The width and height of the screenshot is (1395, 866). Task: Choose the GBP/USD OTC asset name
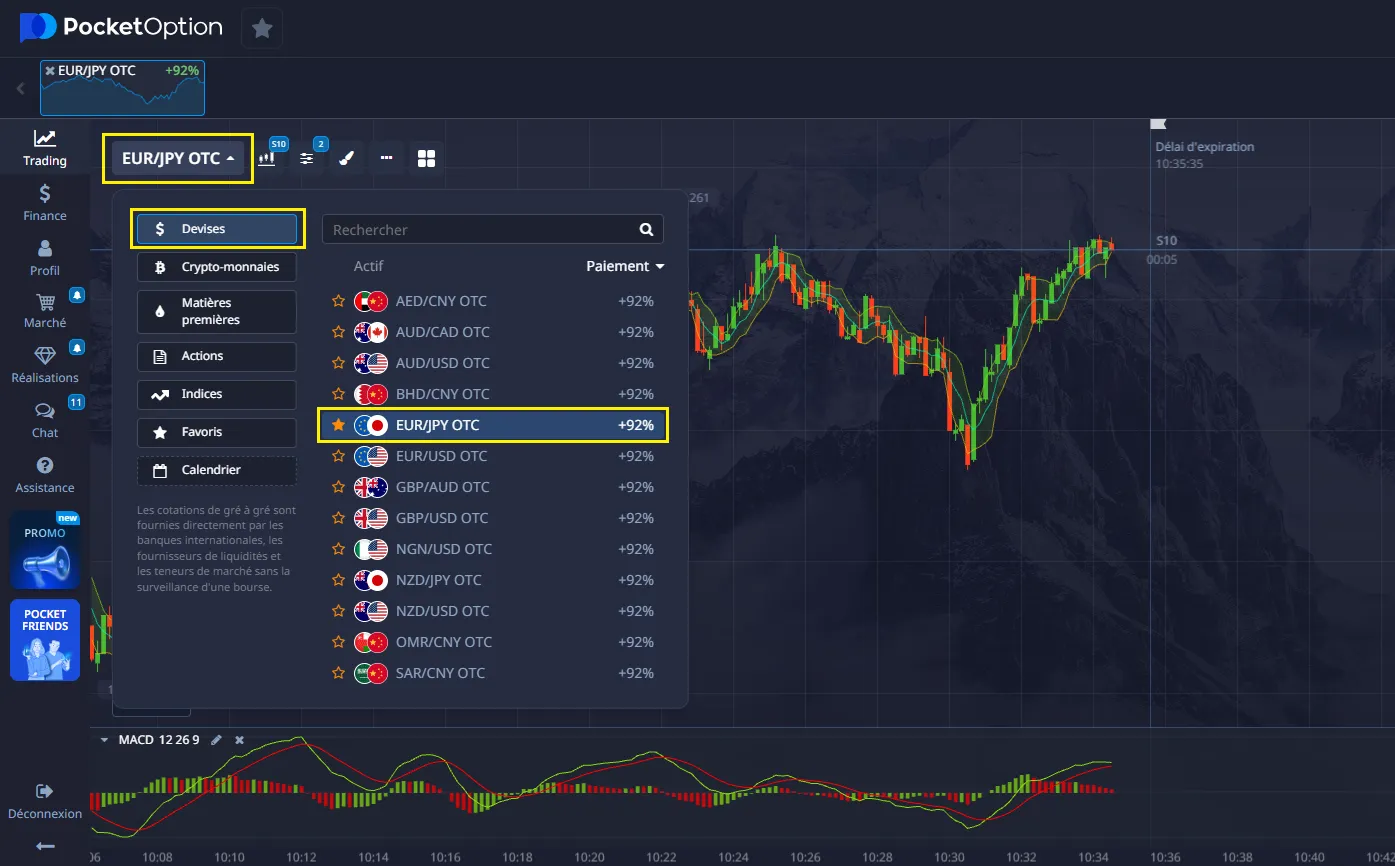pos(442,518)
